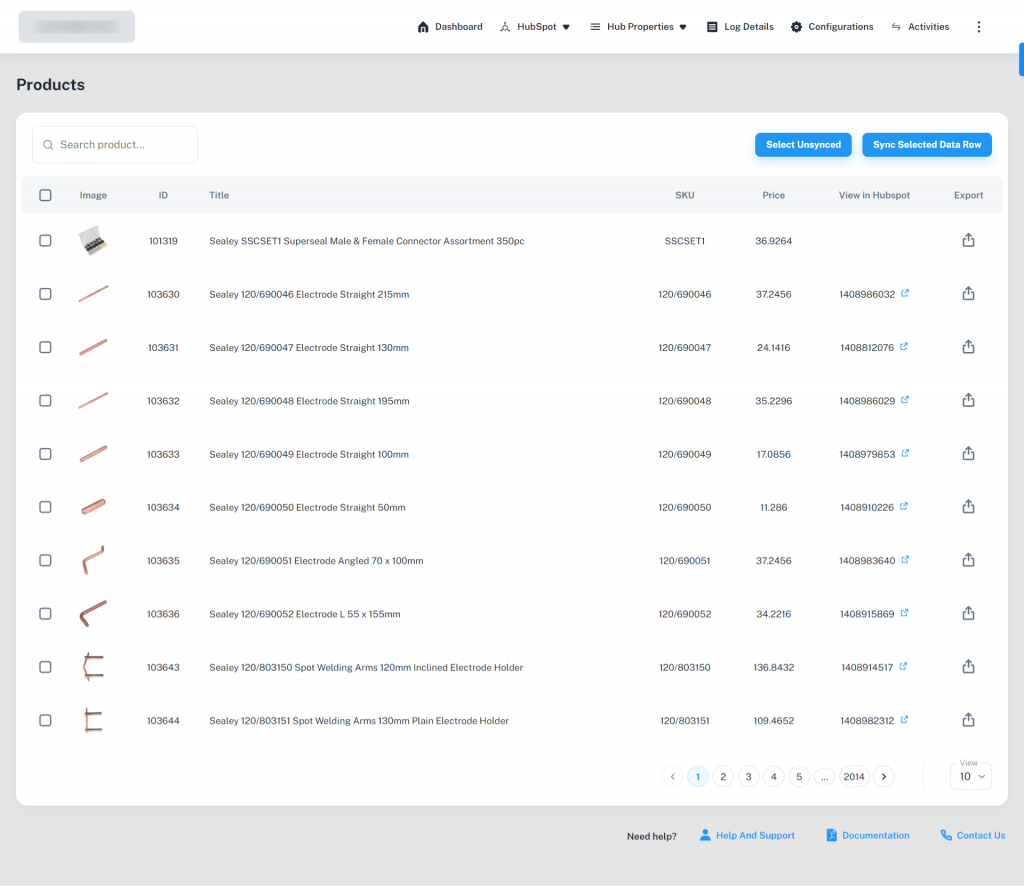This screenshot has height=887, width=1024.
Task: Open the Help And Support link
Action: click(x=747, y=835)
